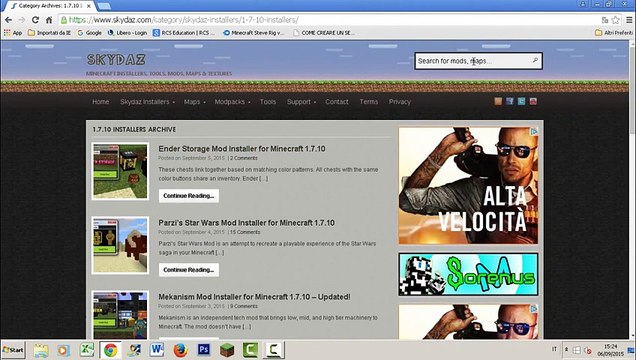This screenshot has width=636, height=360.
Task: Open Firefox from the taskbar
Action: (x=180, y=350)
